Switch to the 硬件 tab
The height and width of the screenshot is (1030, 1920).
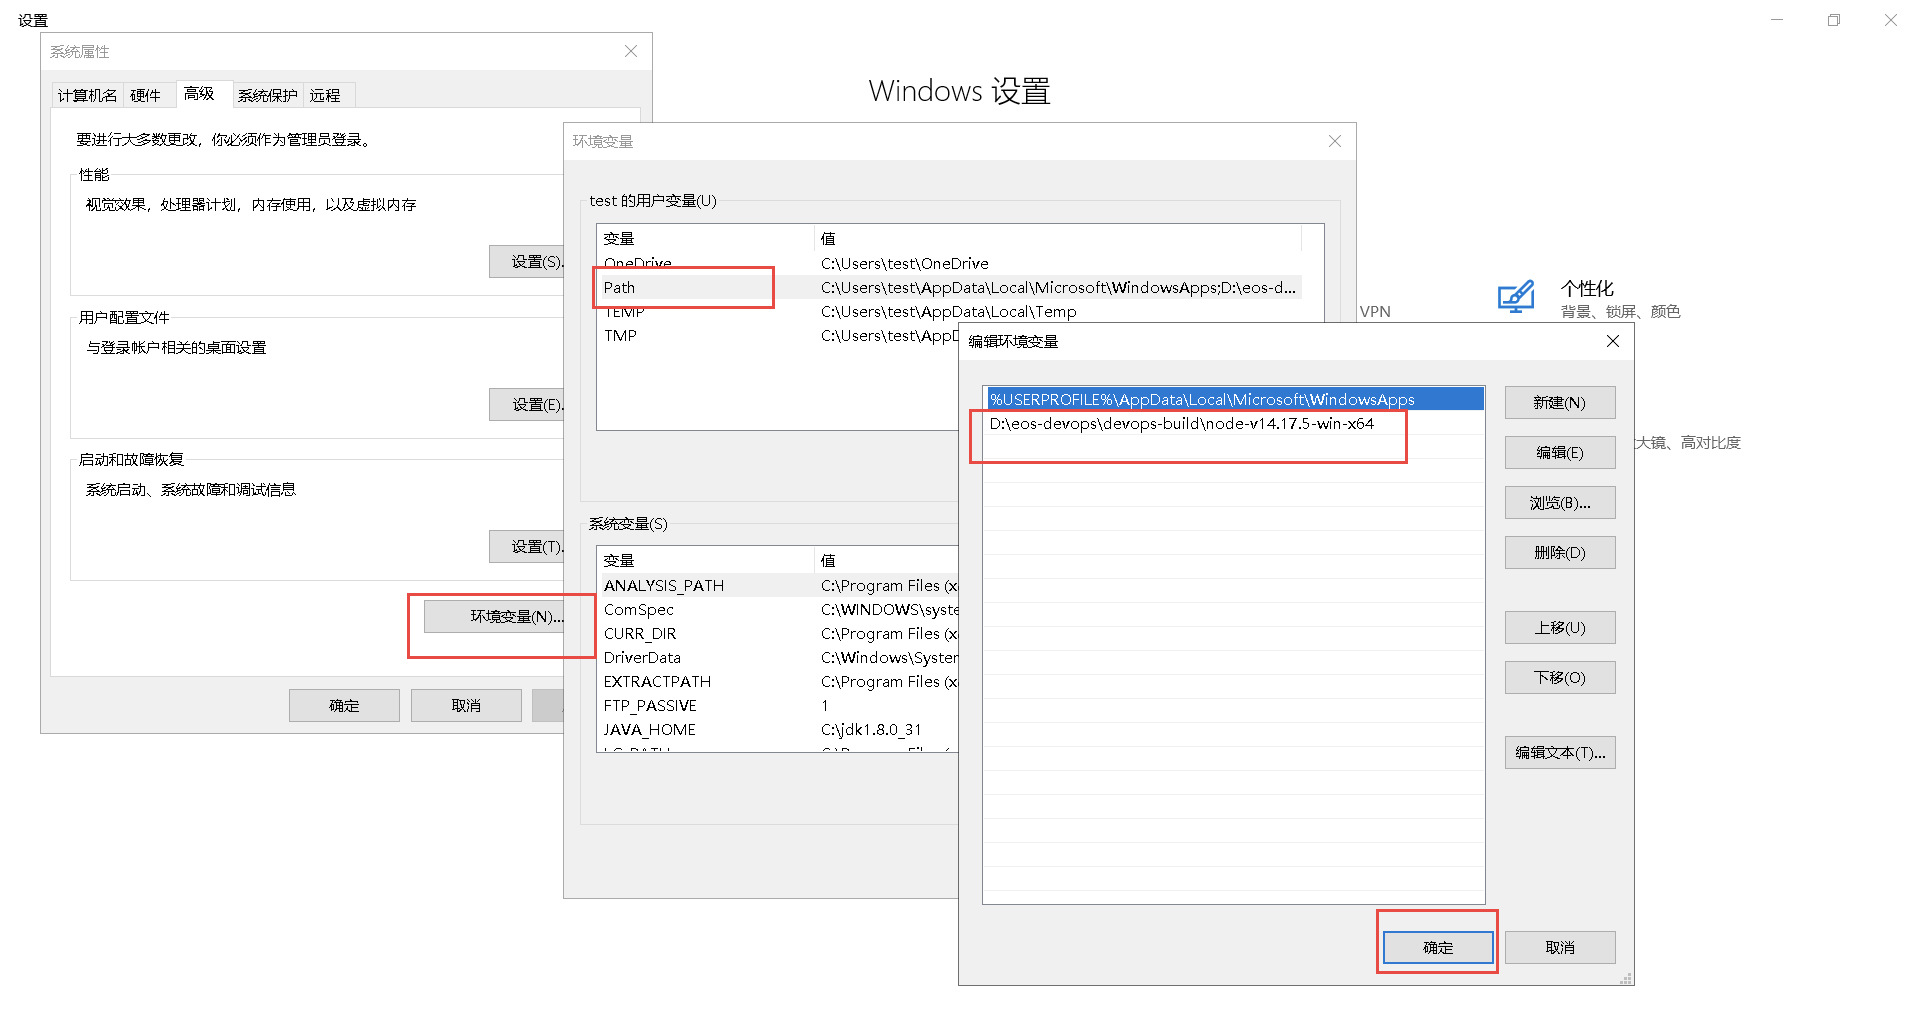pyautogui.click(x=147, y=94)
